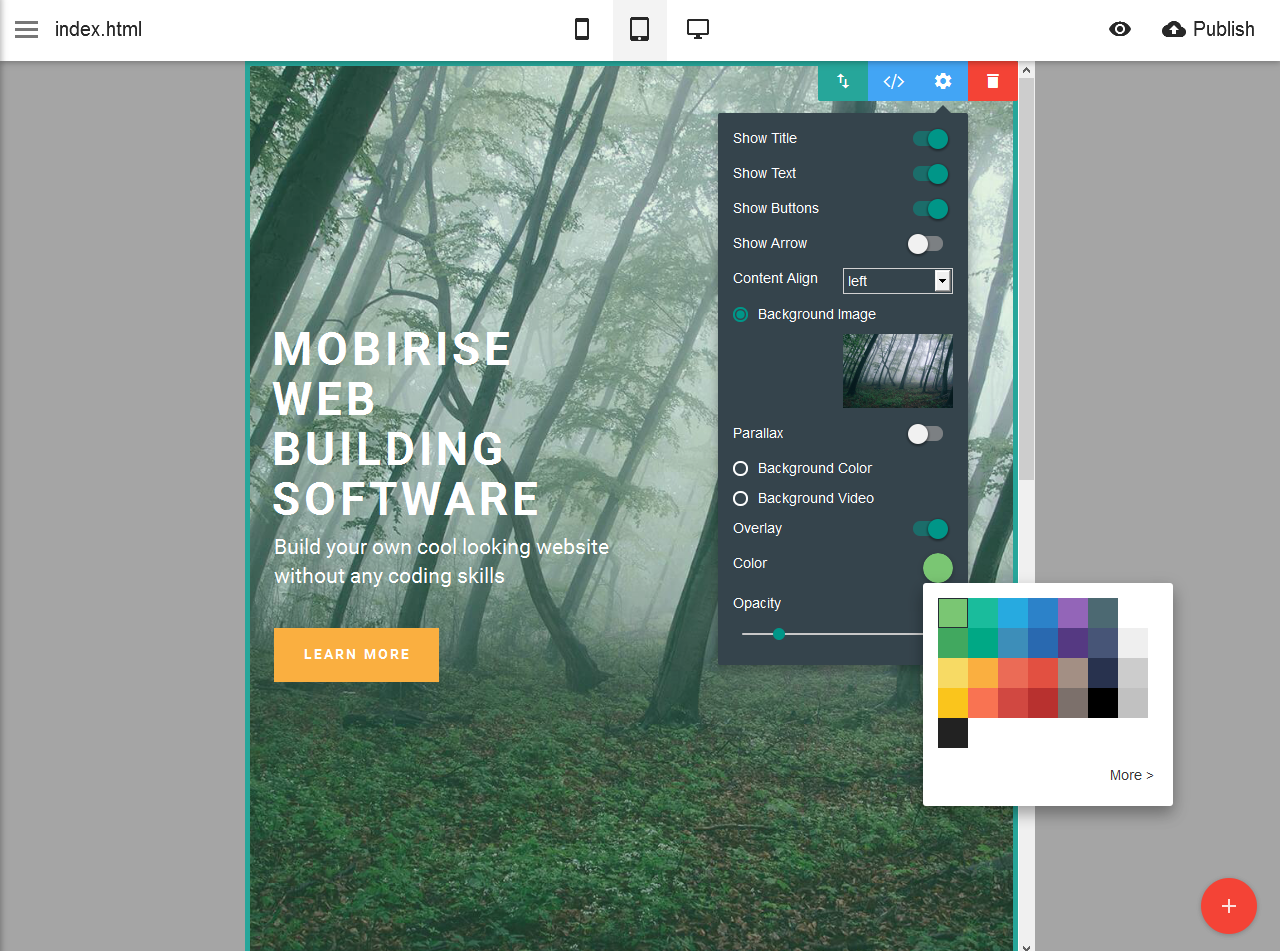
Task: Pick the black swatch in the palette
Action: 1103,703
